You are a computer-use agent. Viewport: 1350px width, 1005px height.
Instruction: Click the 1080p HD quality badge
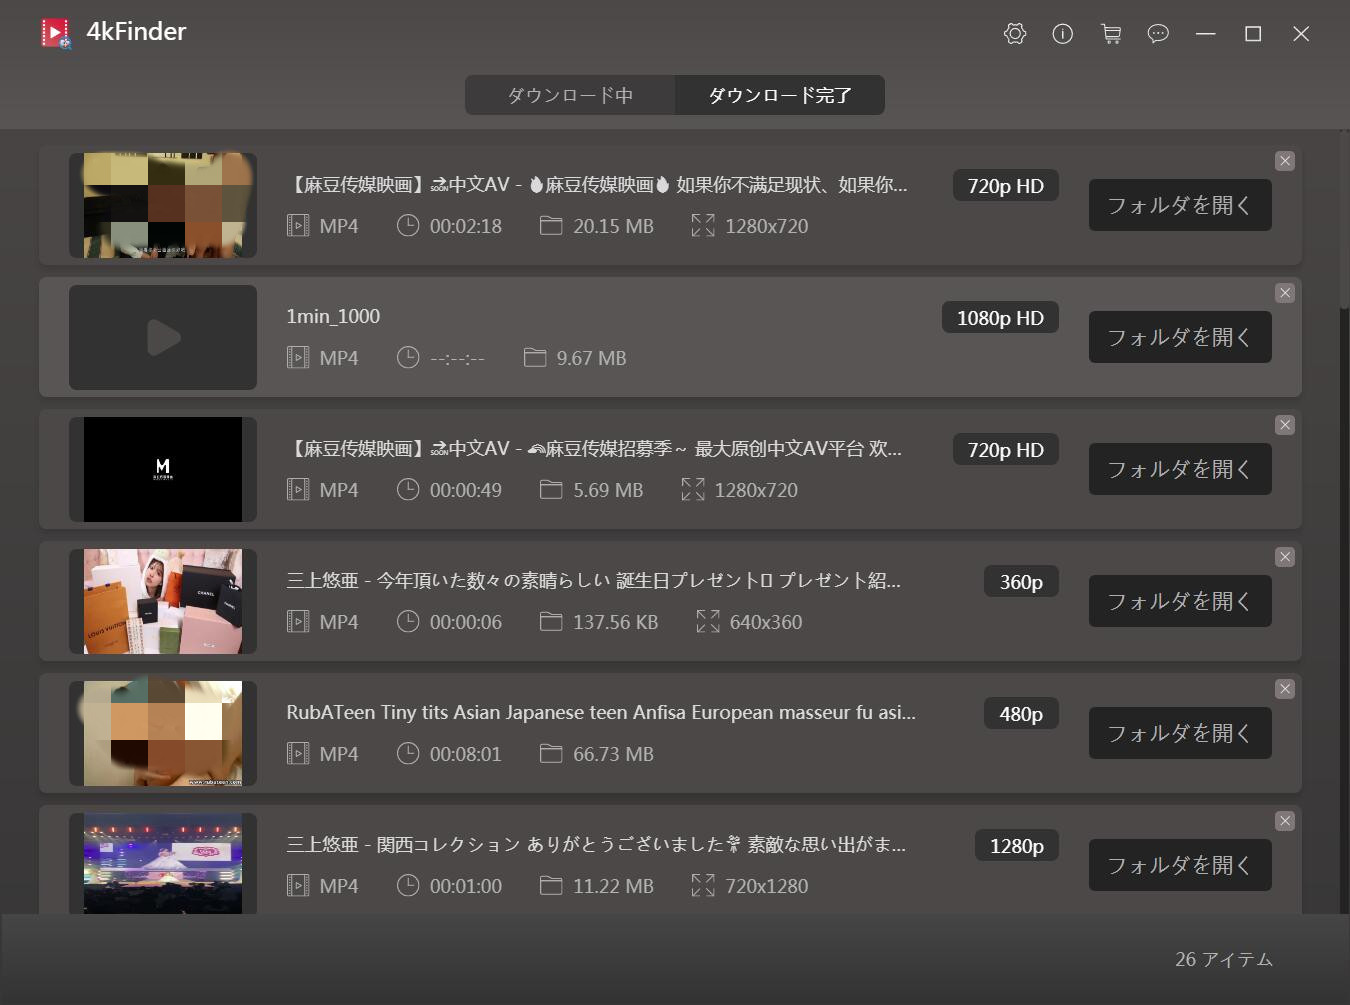pos(1000,318)
